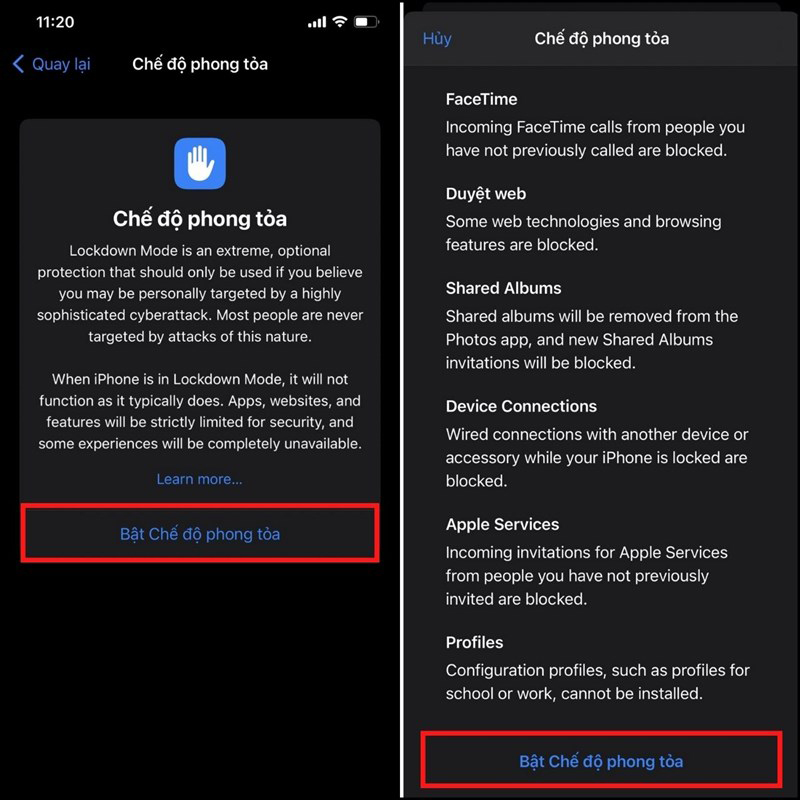This screenshot has width=800, height=800.
Task: Select the Shared Albums section heading
Action: click(x=504, y=288)
